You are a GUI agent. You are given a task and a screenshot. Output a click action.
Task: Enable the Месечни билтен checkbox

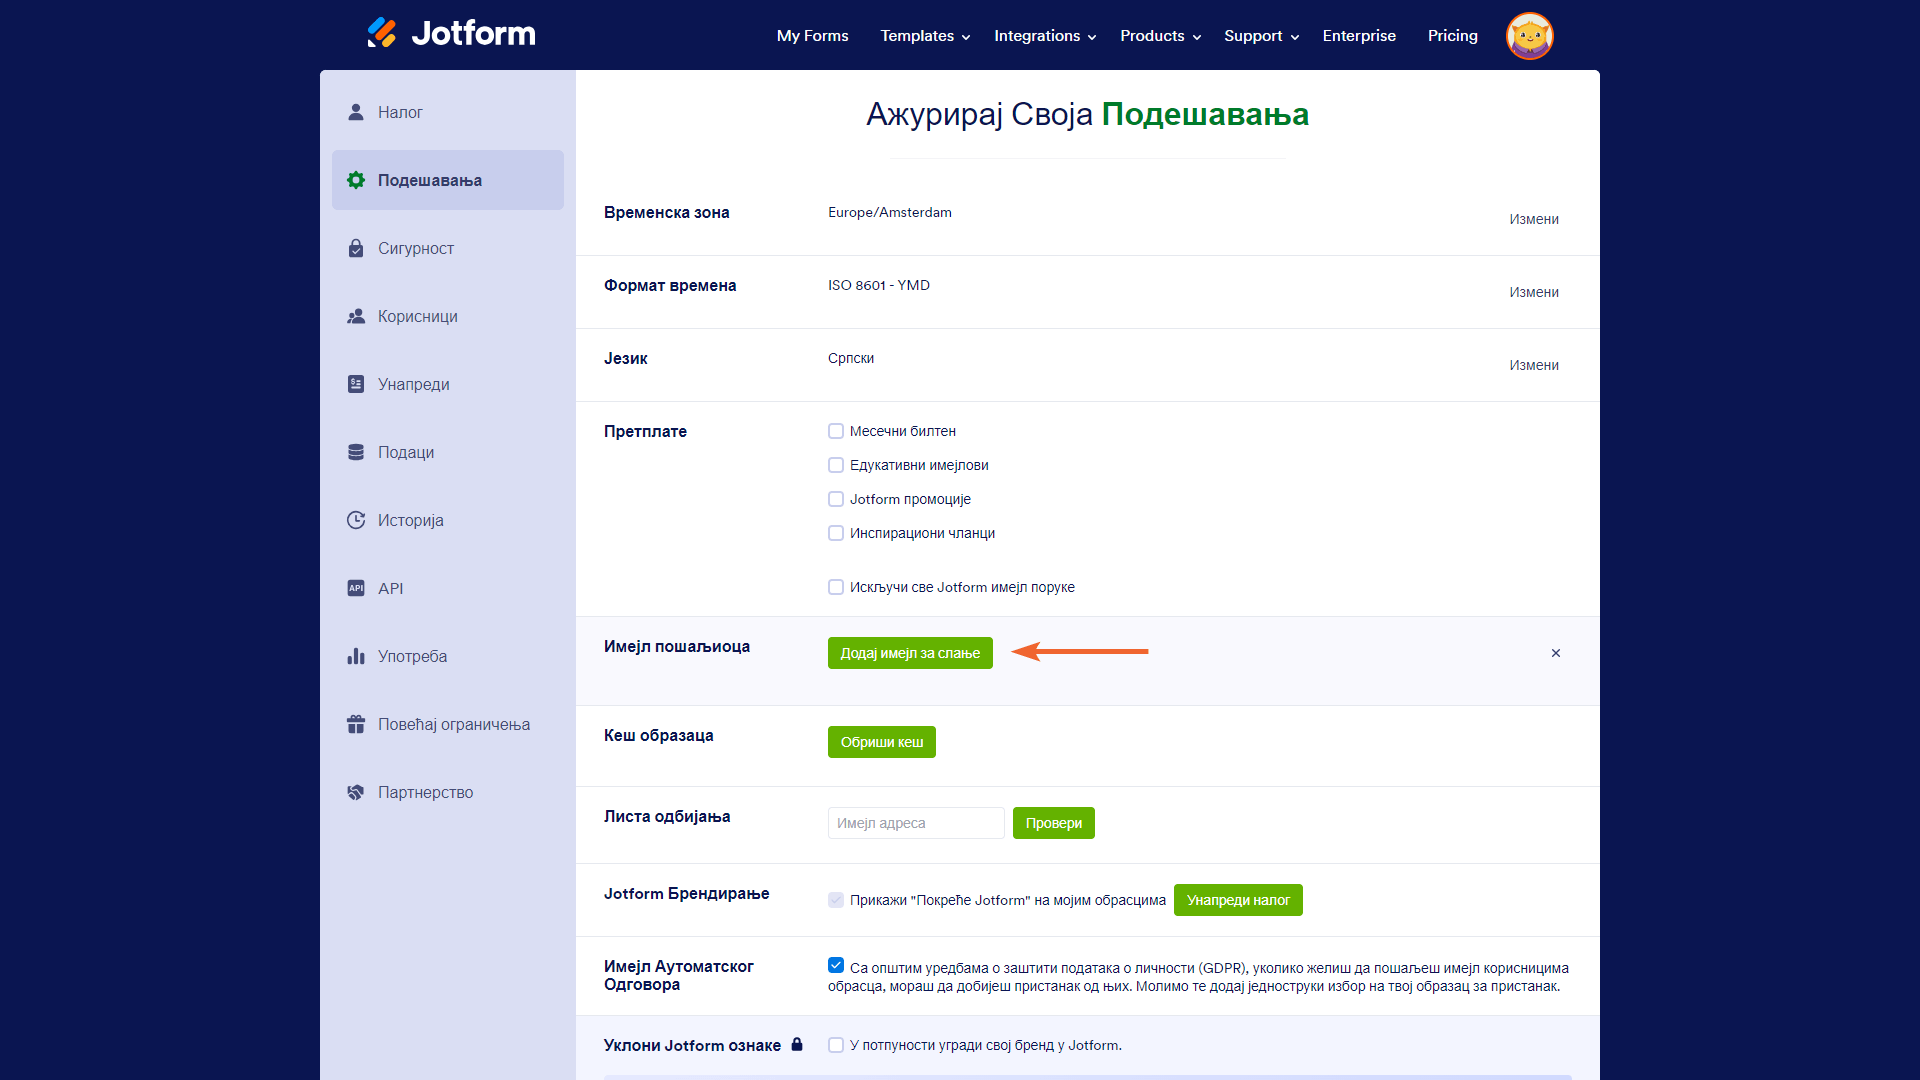coord(836,431)
